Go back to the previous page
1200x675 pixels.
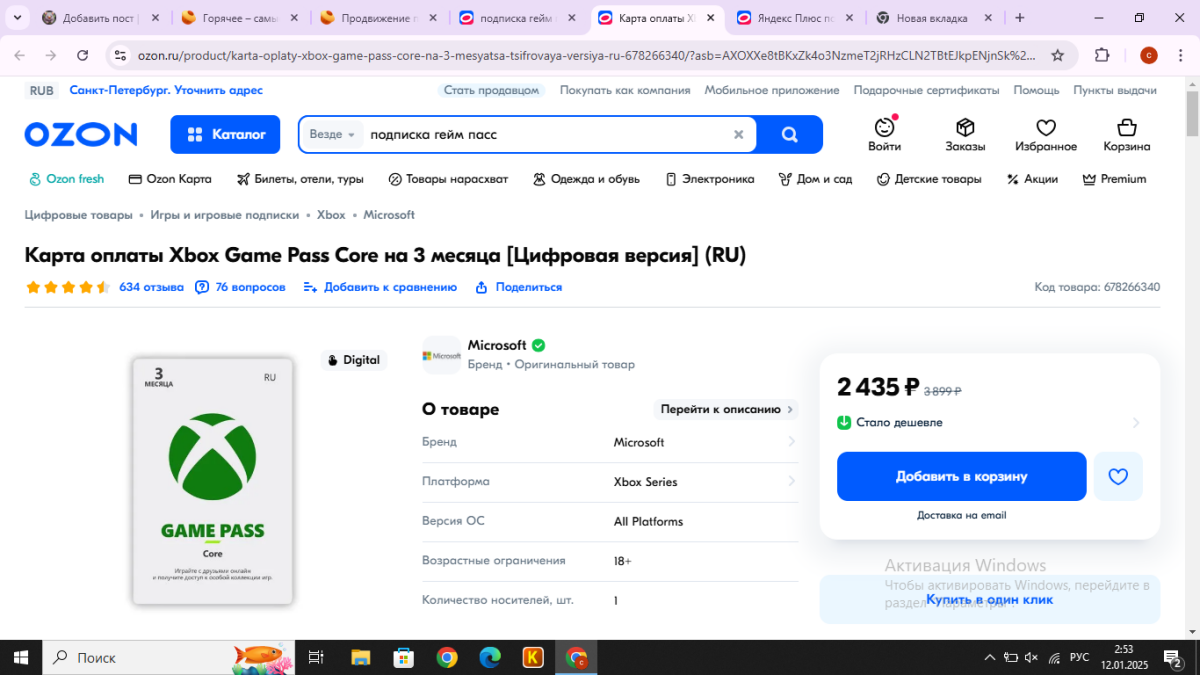(21, 55)
